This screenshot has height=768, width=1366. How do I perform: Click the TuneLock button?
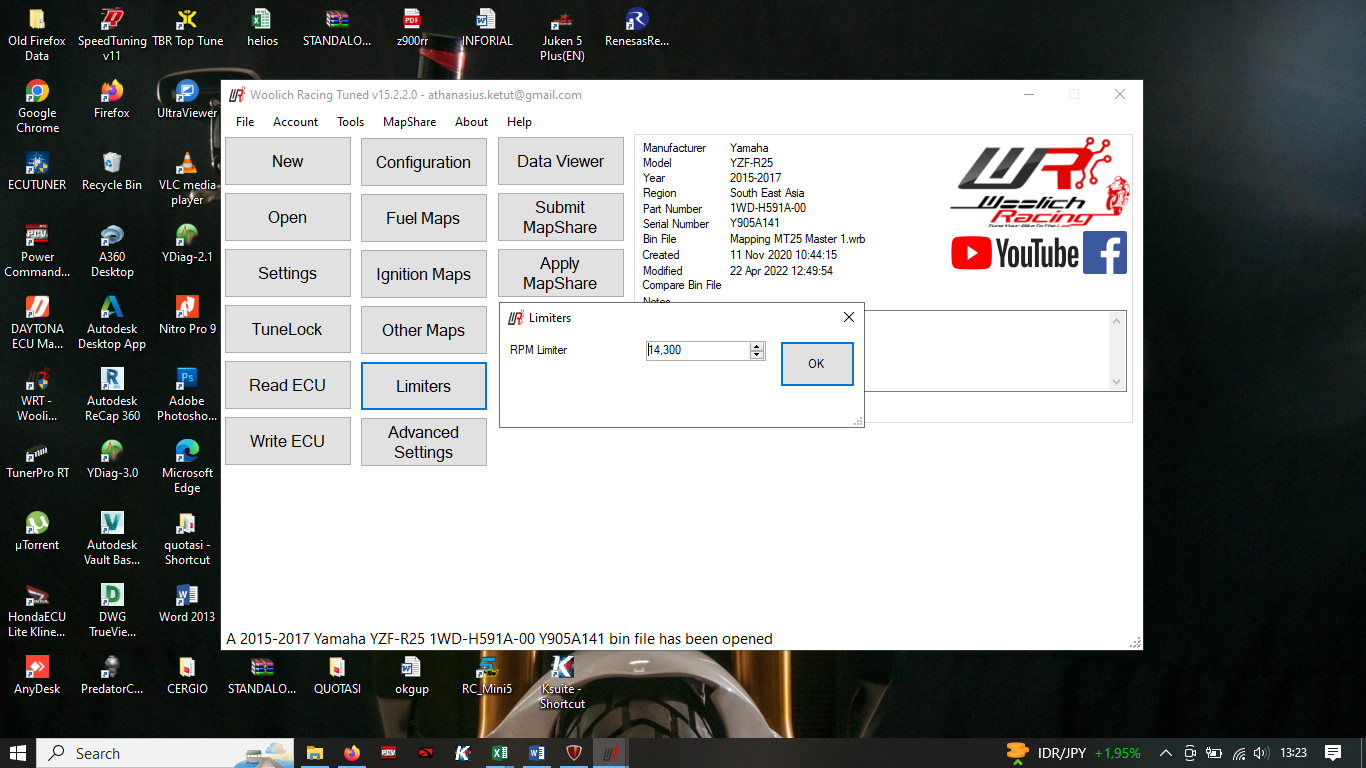pyautogui.click(x=288, y=329)
